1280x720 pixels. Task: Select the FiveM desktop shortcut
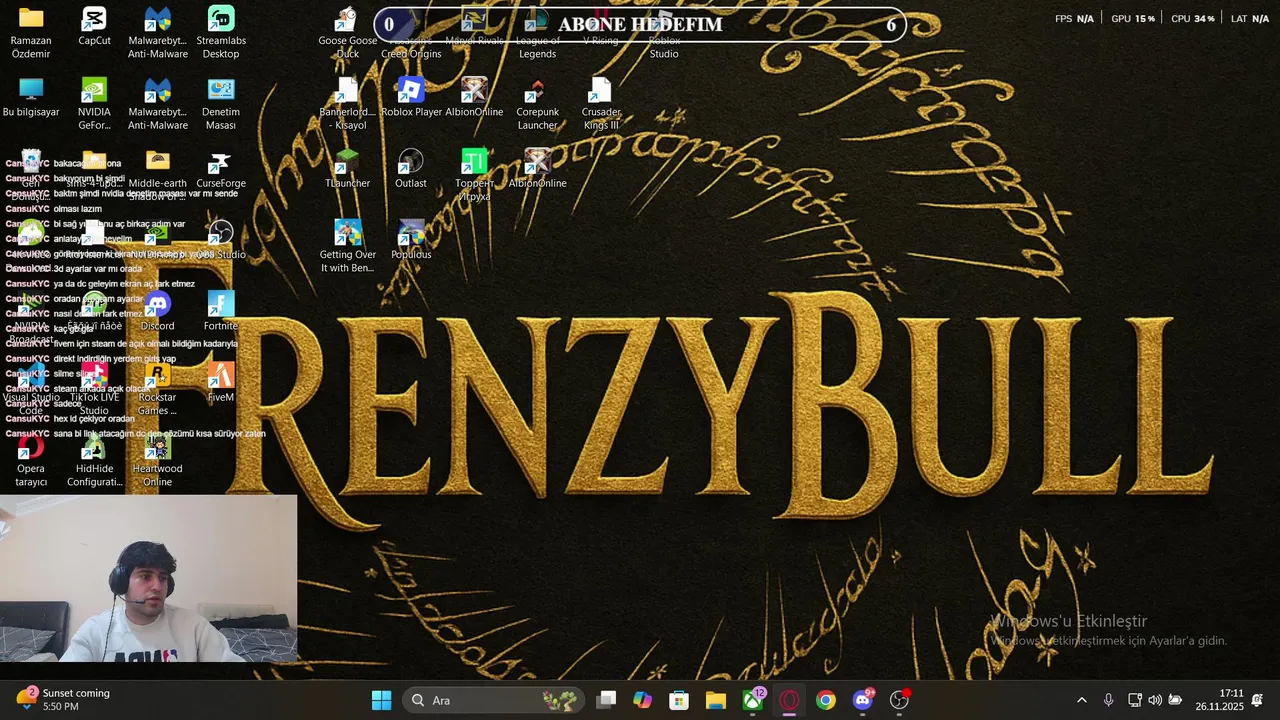coord(221,383)
